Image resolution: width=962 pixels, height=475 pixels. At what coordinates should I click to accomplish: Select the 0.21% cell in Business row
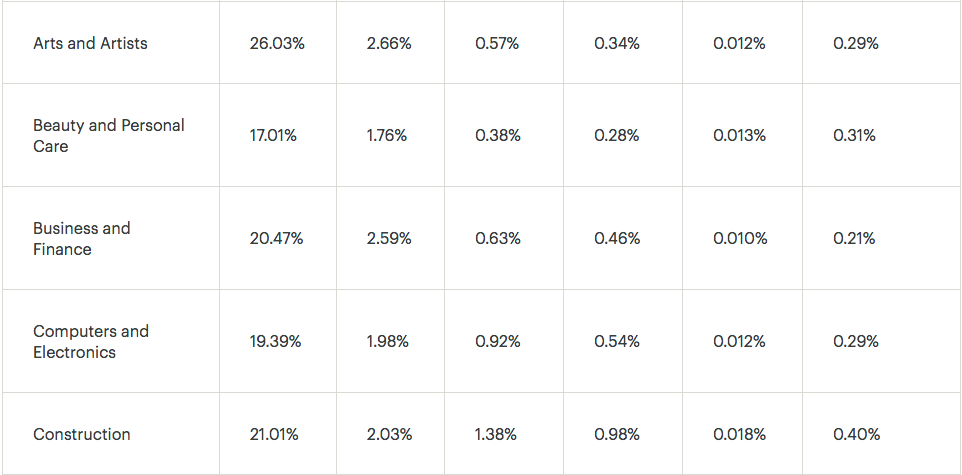tap(854, 239)
